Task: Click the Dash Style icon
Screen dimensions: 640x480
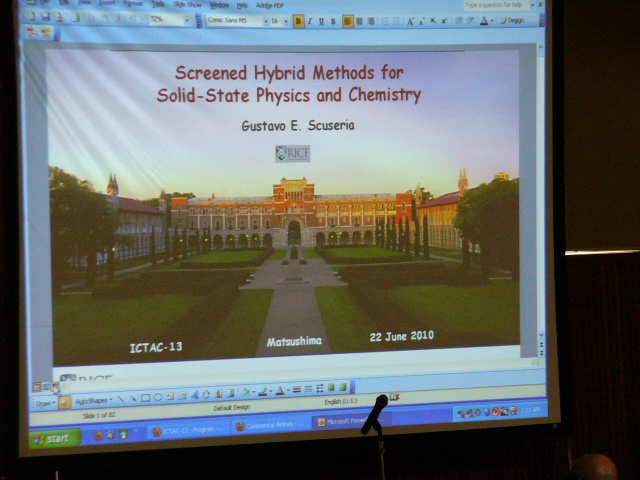Action: pos(308,389)
